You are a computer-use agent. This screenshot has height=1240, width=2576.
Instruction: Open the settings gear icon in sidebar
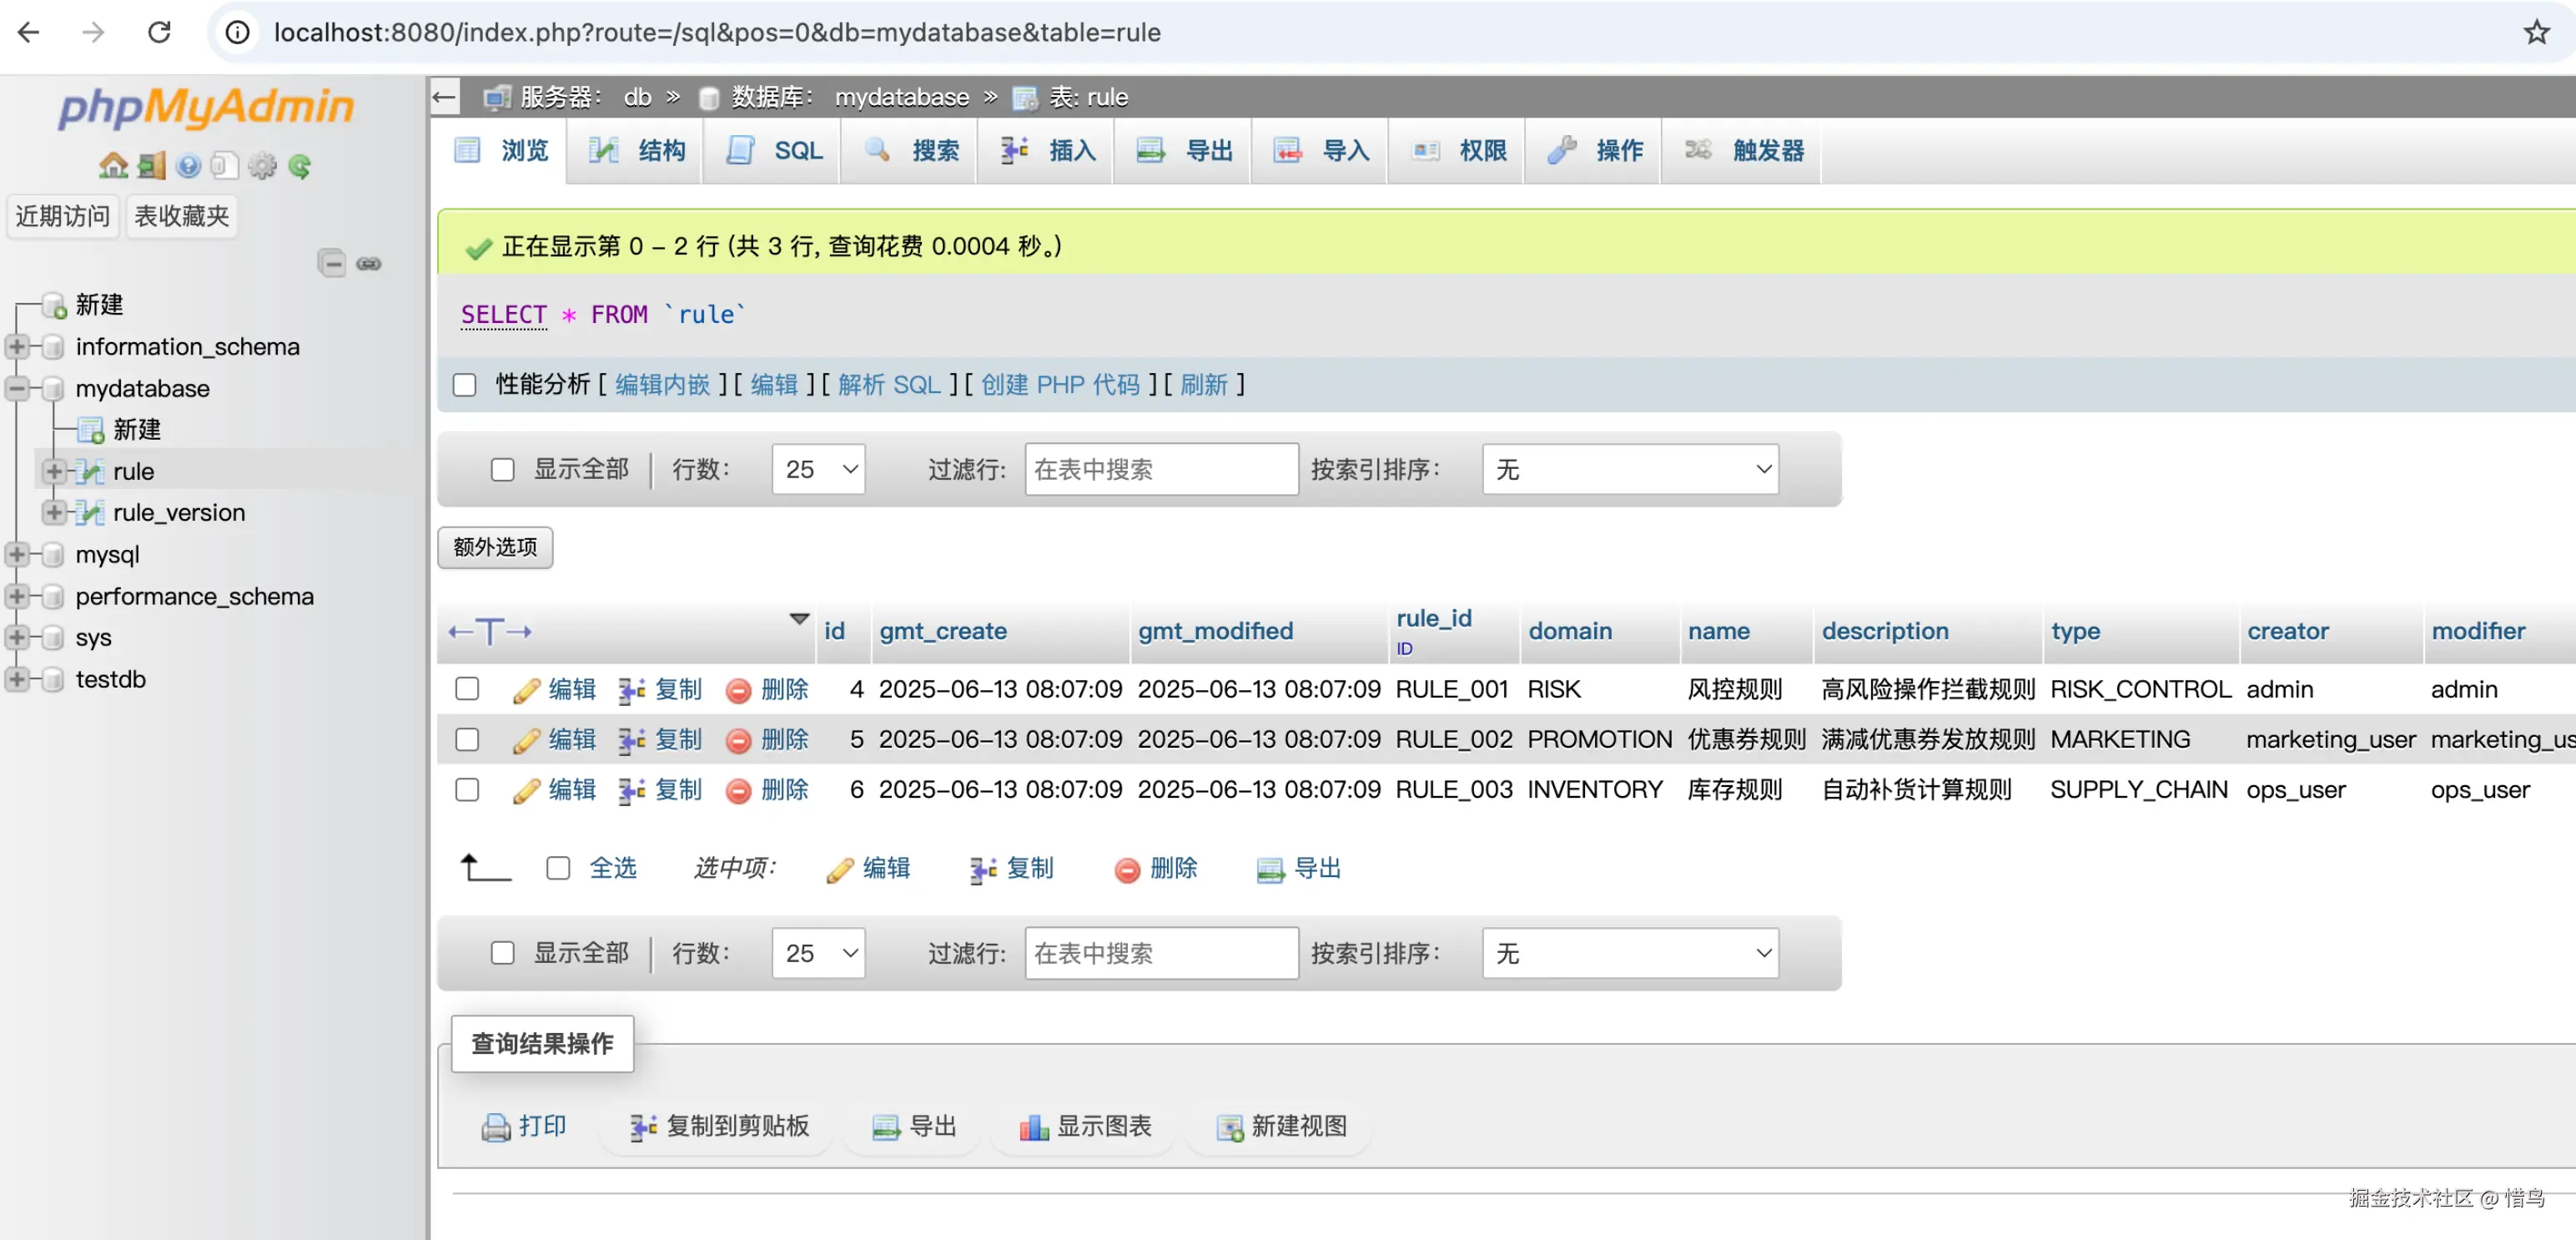coord(262,166)
